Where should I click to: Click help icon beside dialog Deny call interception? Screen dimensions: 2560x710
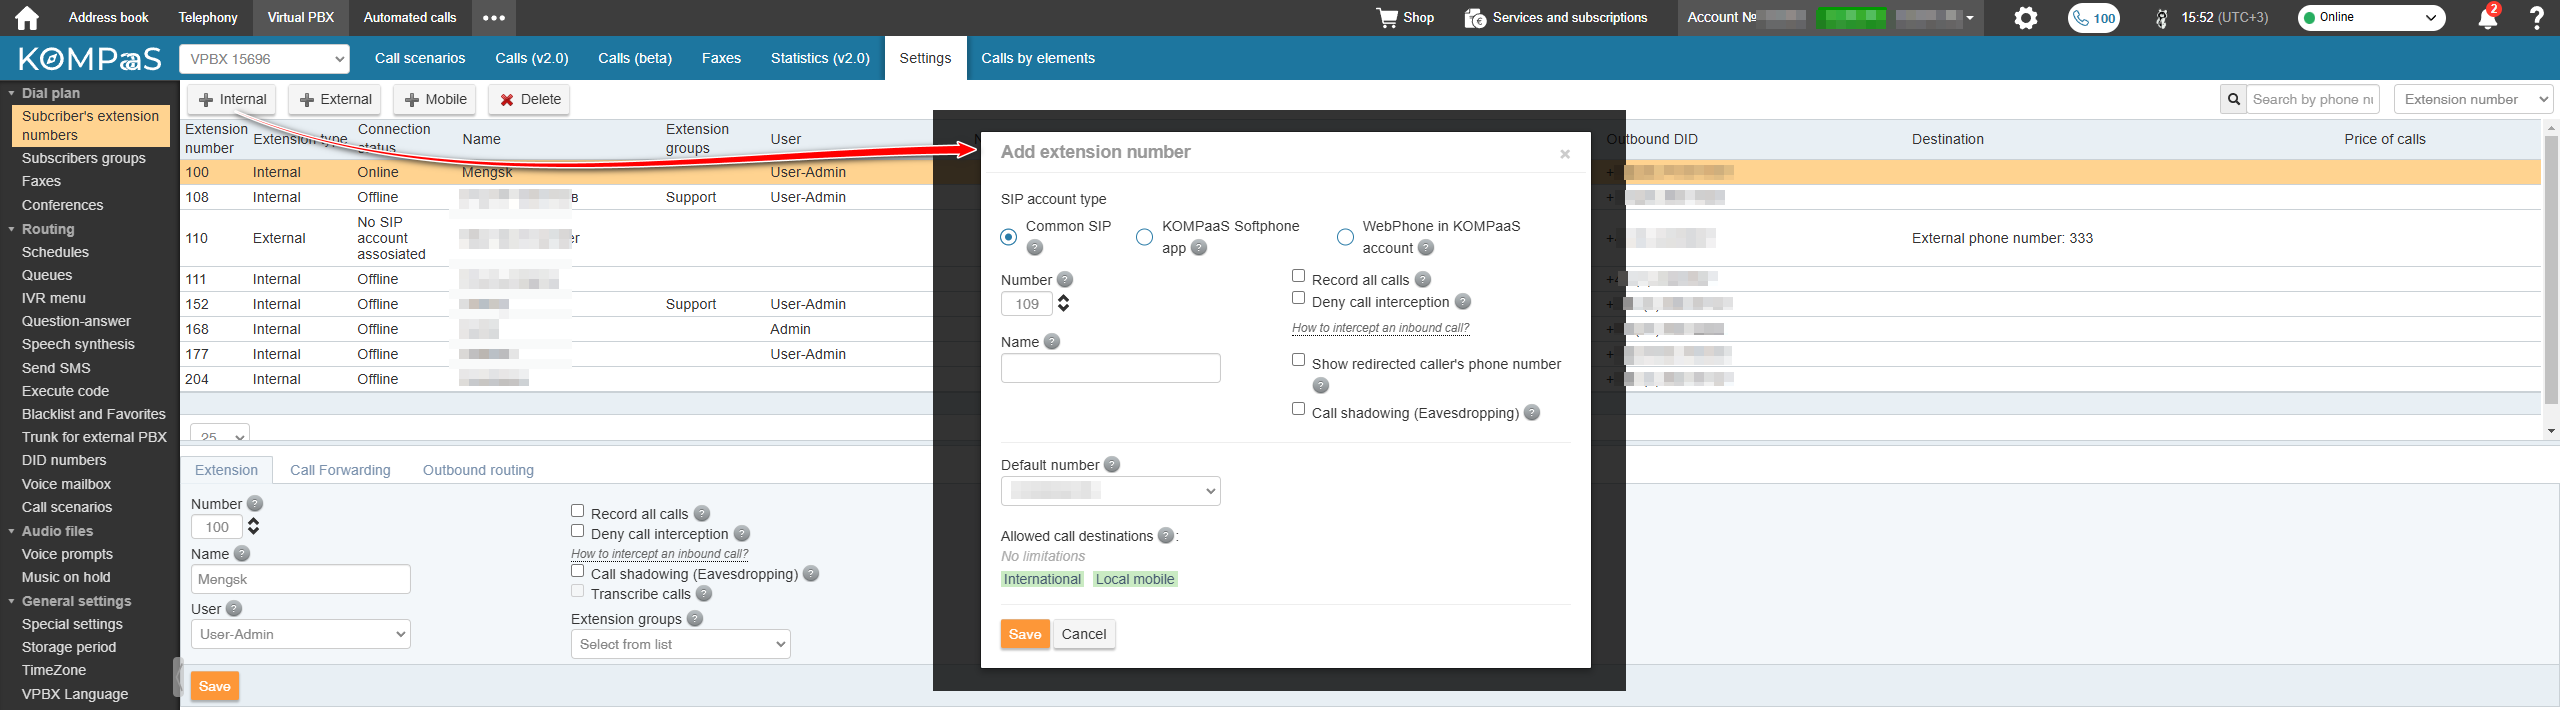pyautogui.click(x=1463, y=302)
